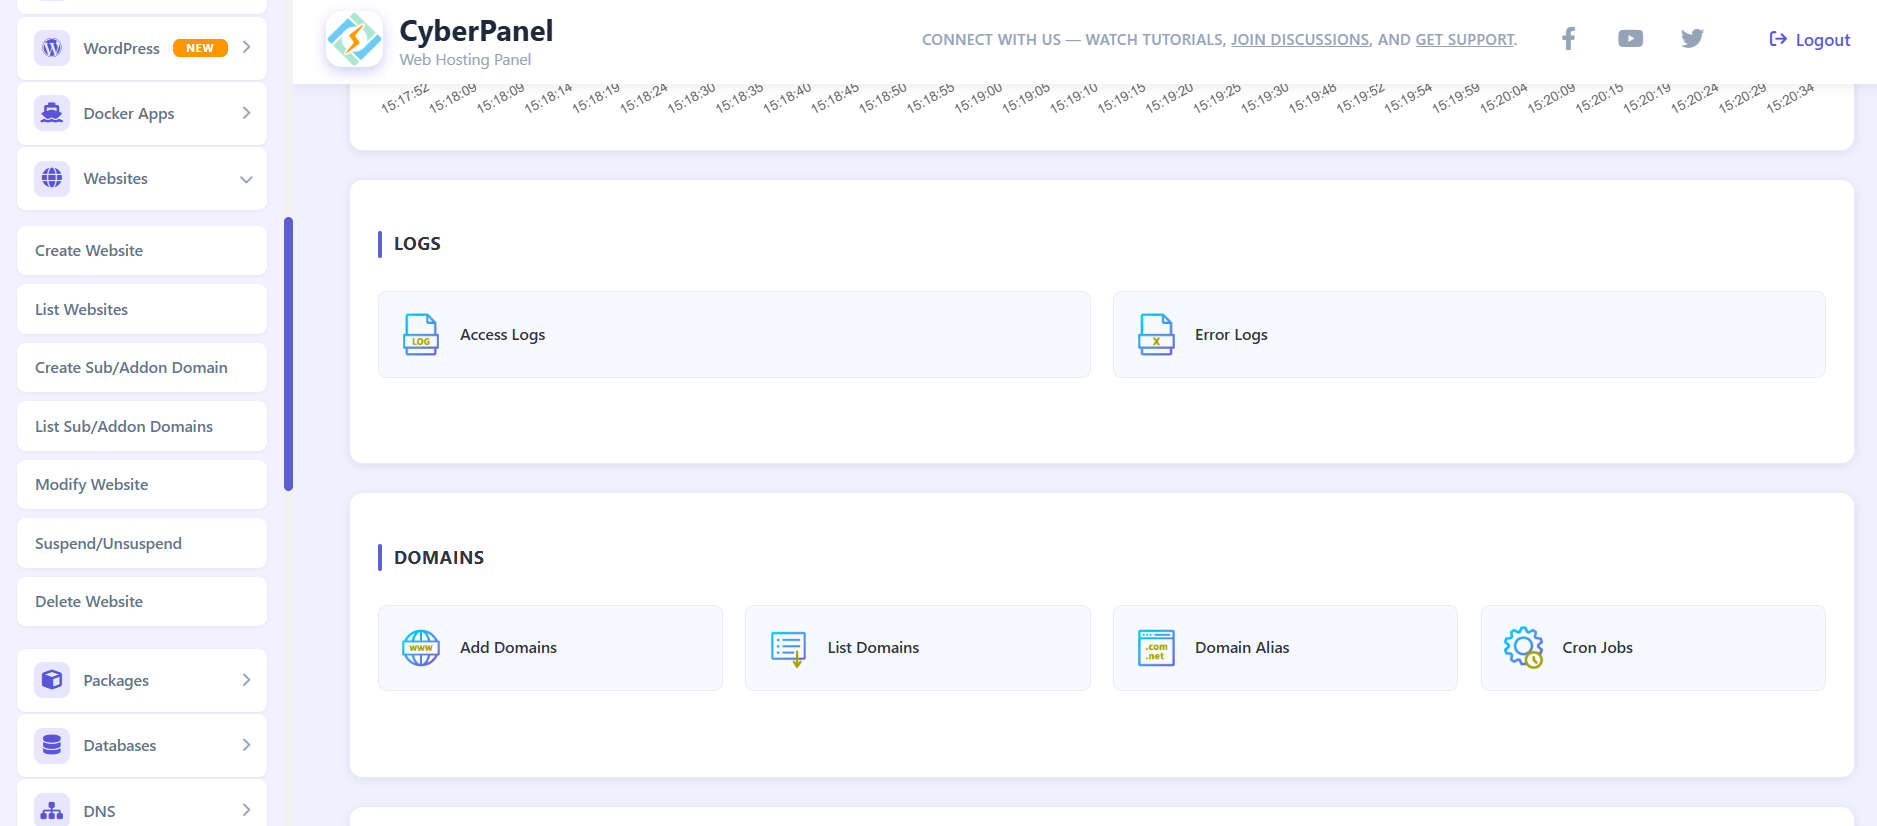Select List Sub/Addon Domains
This screenshot has height=826, width=1877.
coord(142,426)
